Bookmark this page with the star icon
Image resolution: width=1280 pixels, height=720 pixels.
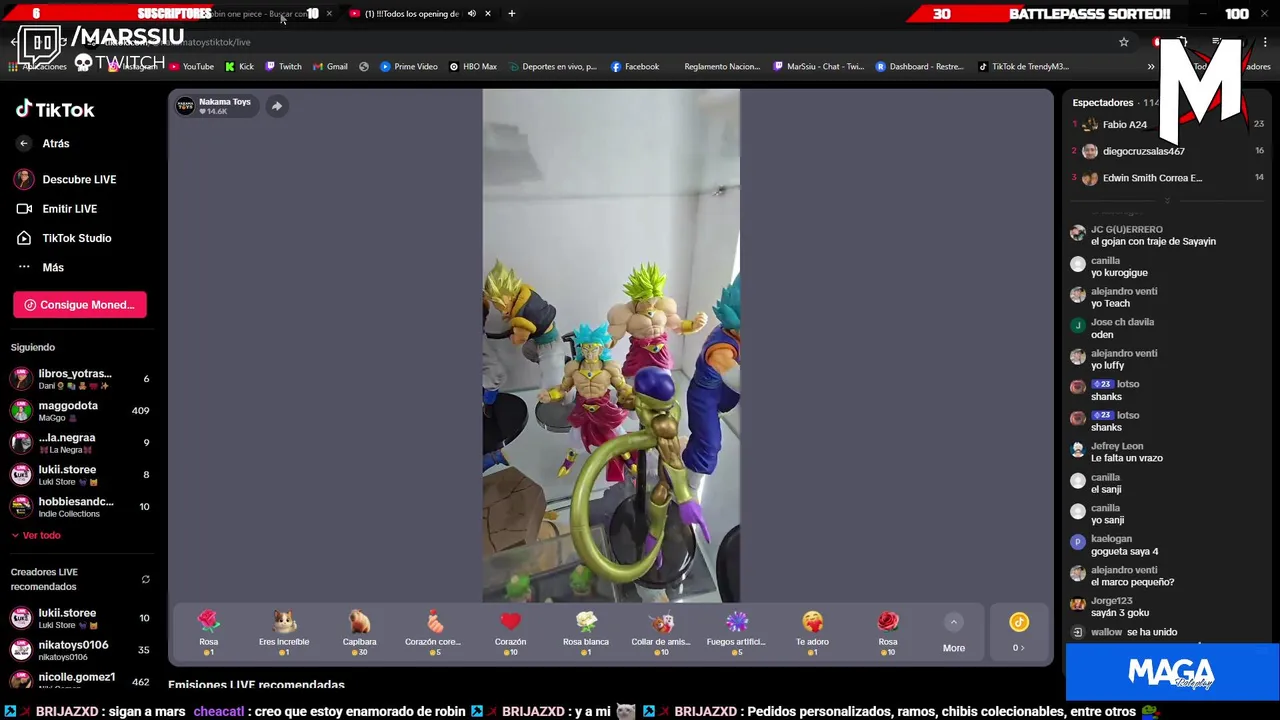(1124, 42)
